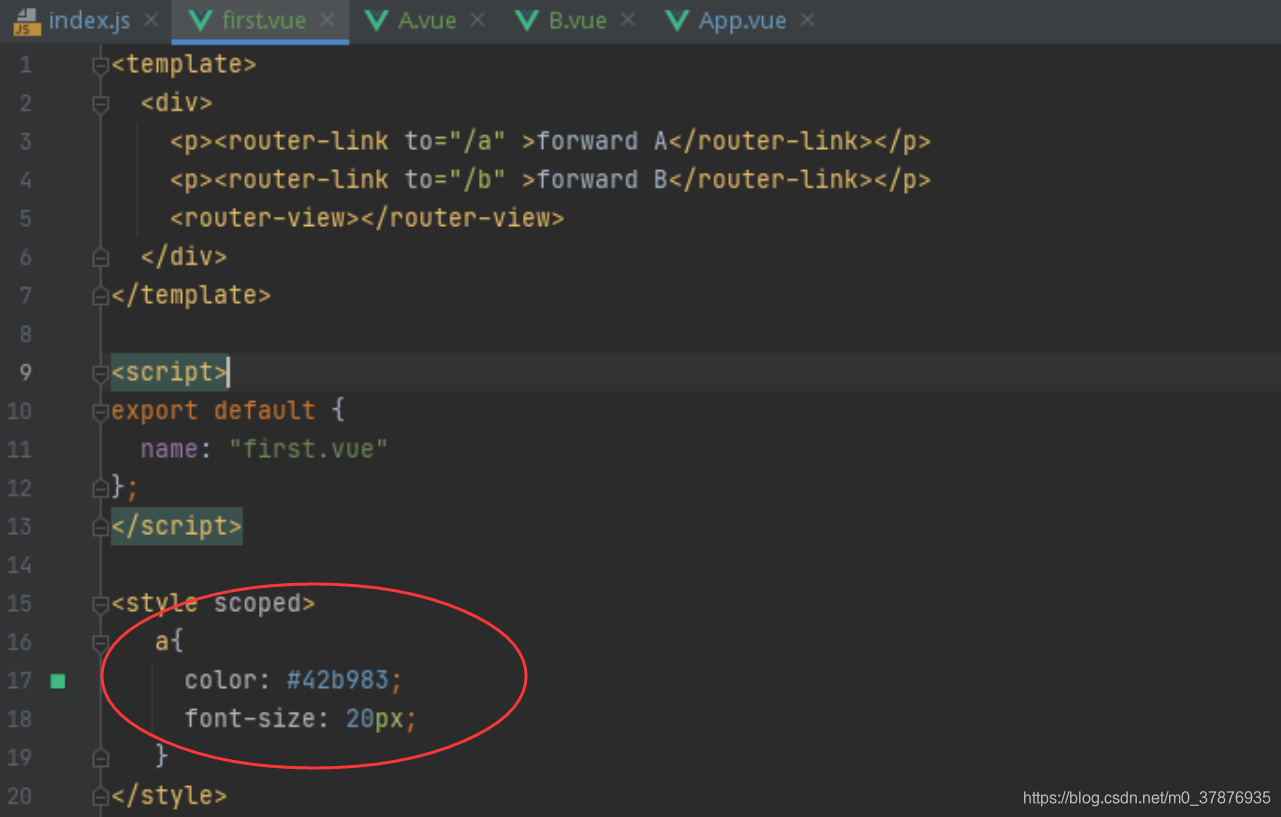1281x817 pixels.
Task: Close the index.js tab
Action: point(151,20)
